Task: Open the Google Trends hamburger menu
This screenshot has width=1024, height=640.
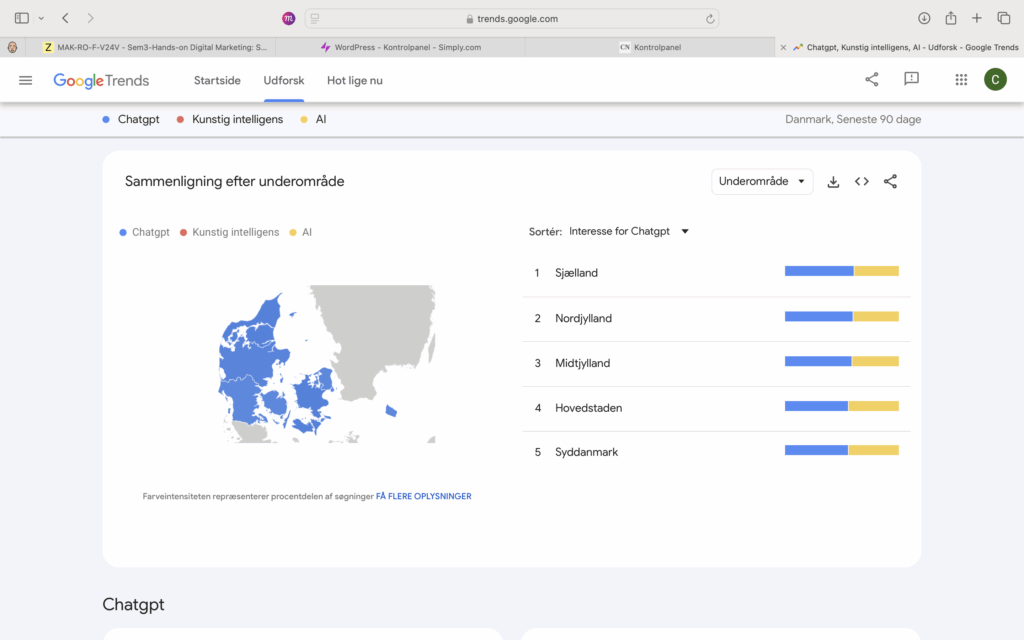Action: tap(26, 80)
